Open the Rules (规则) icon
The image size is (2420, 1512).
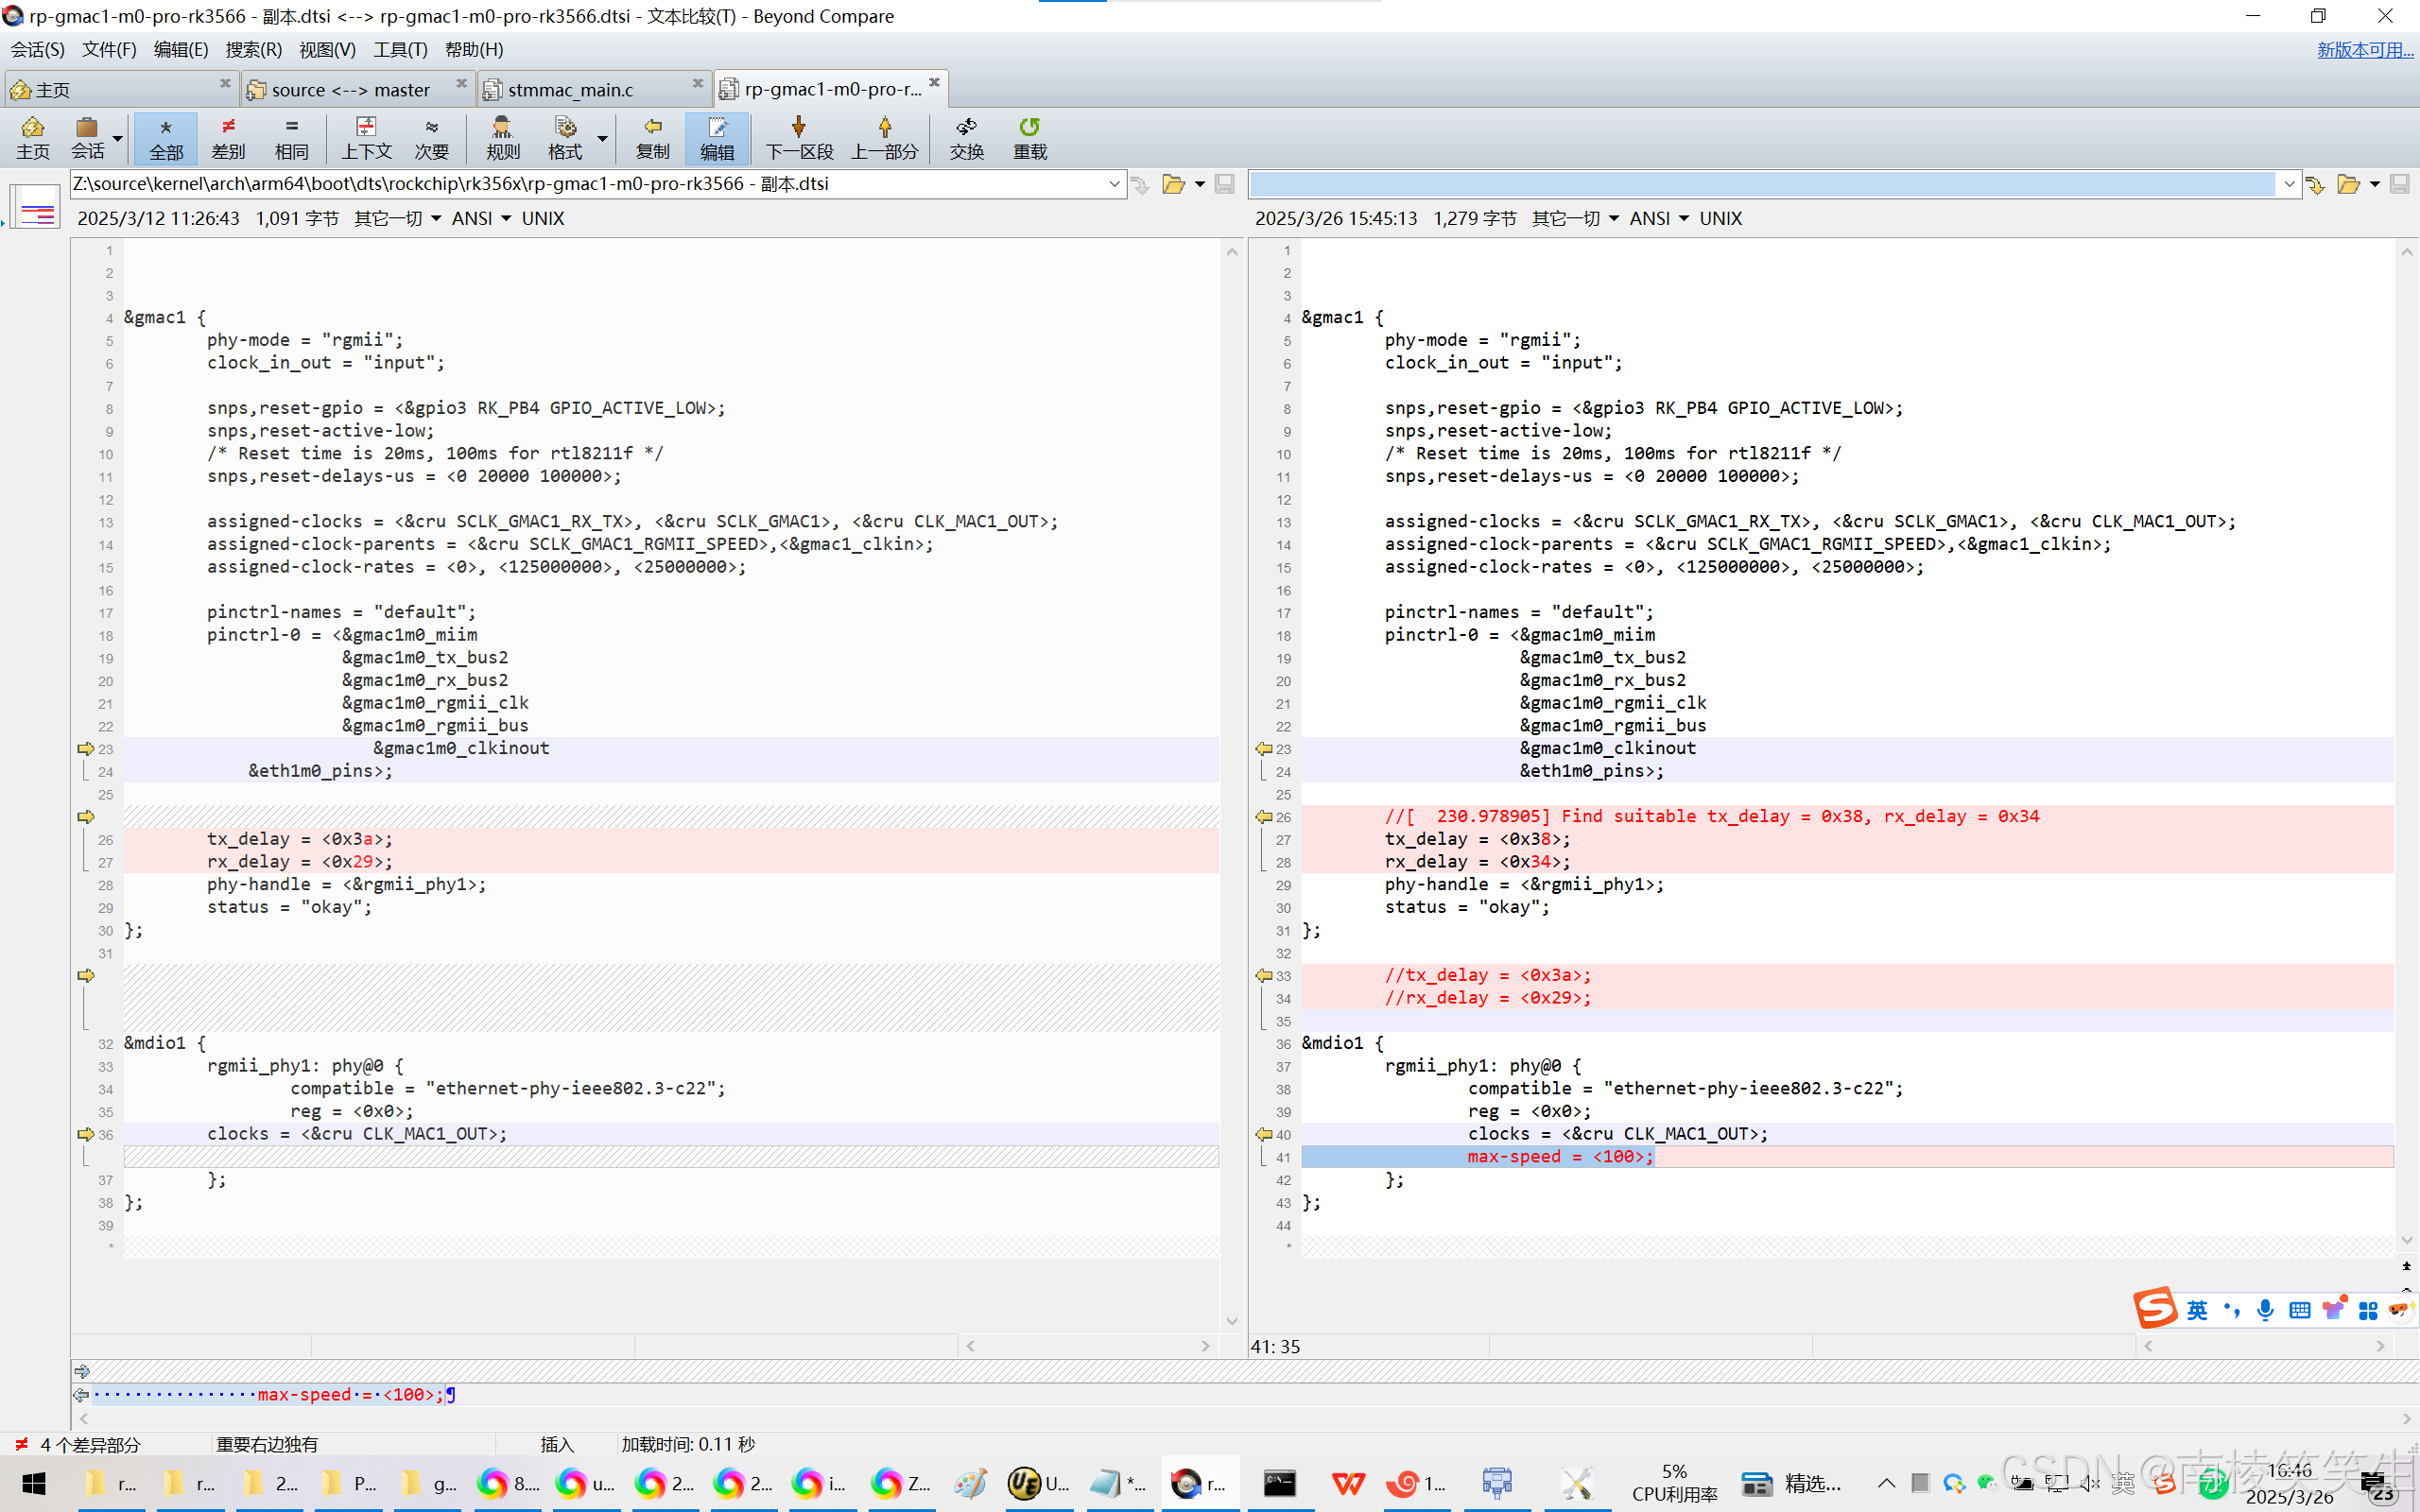click(502, 128)
